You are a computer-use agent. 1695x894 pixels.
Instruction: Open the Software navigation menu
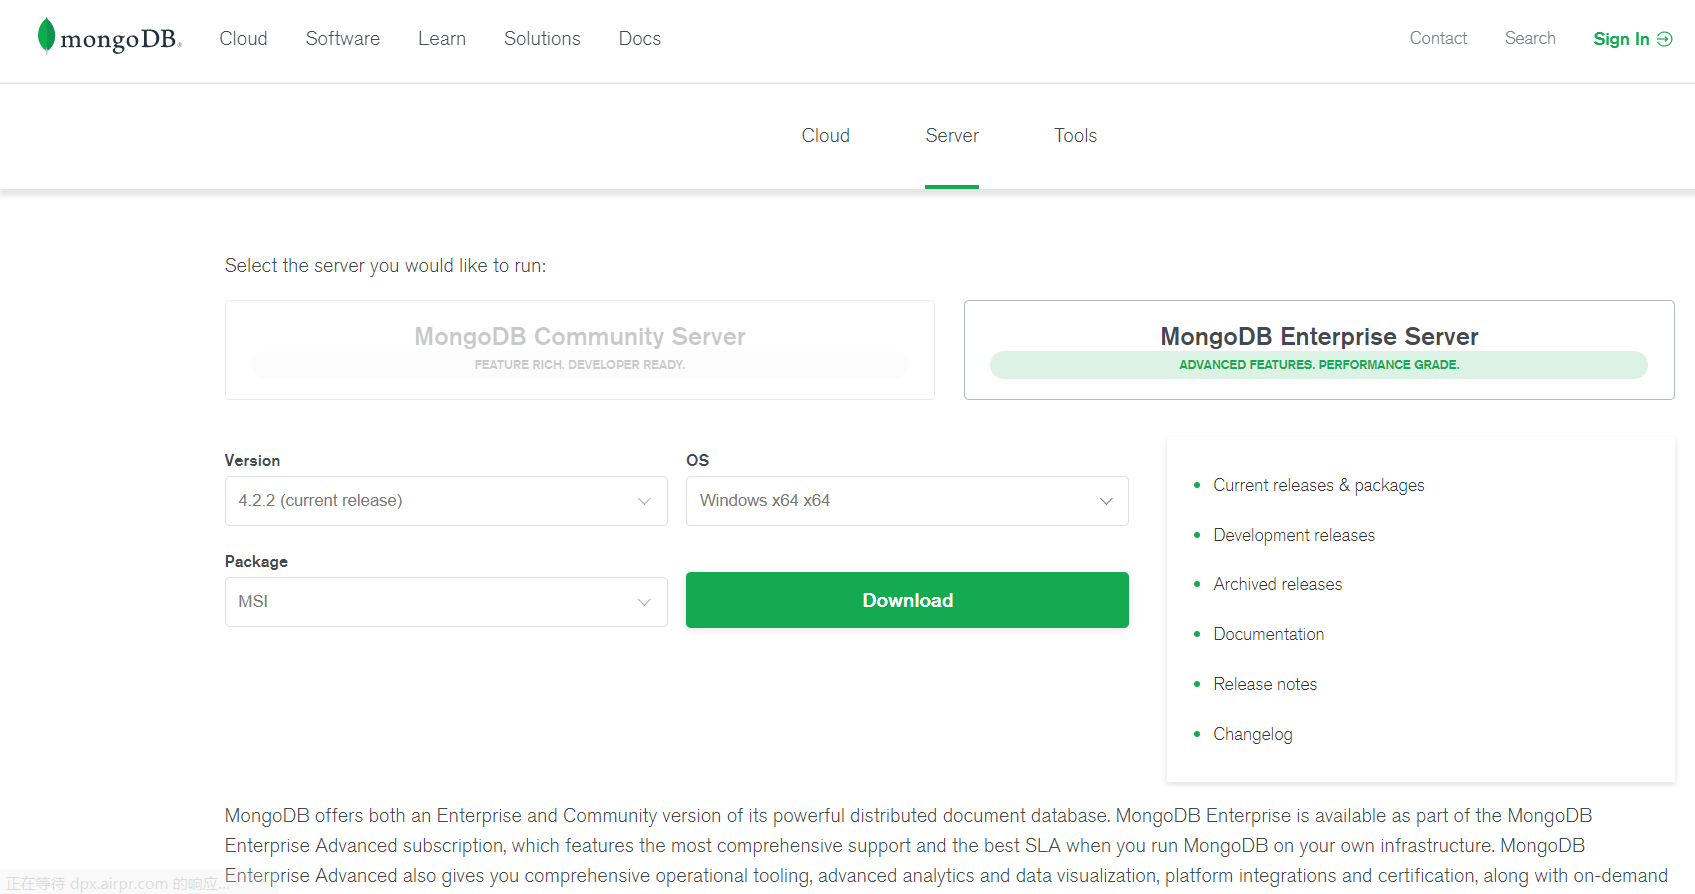343,38
